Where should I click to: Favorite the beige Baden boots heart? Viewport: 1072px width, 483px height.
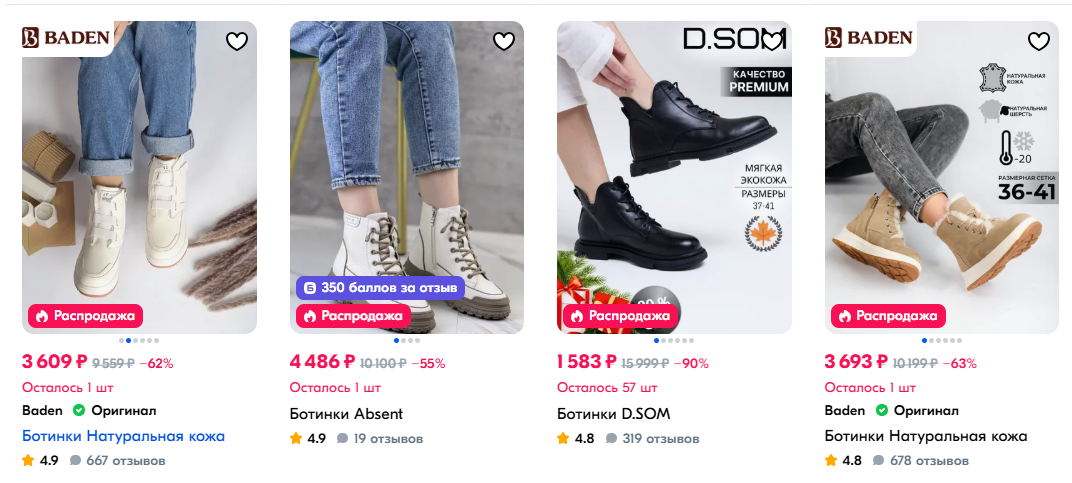pos(1039,41)
